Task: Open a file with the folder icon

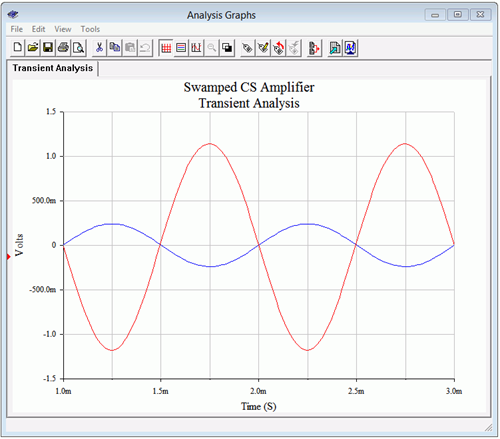Action: coord(33,48)
